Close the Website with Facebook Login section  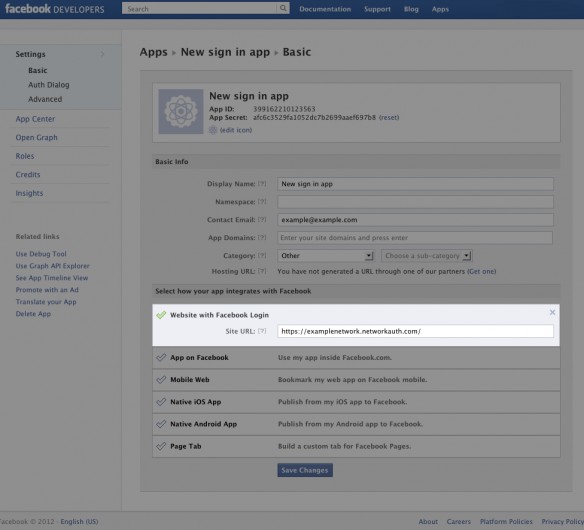552,312
